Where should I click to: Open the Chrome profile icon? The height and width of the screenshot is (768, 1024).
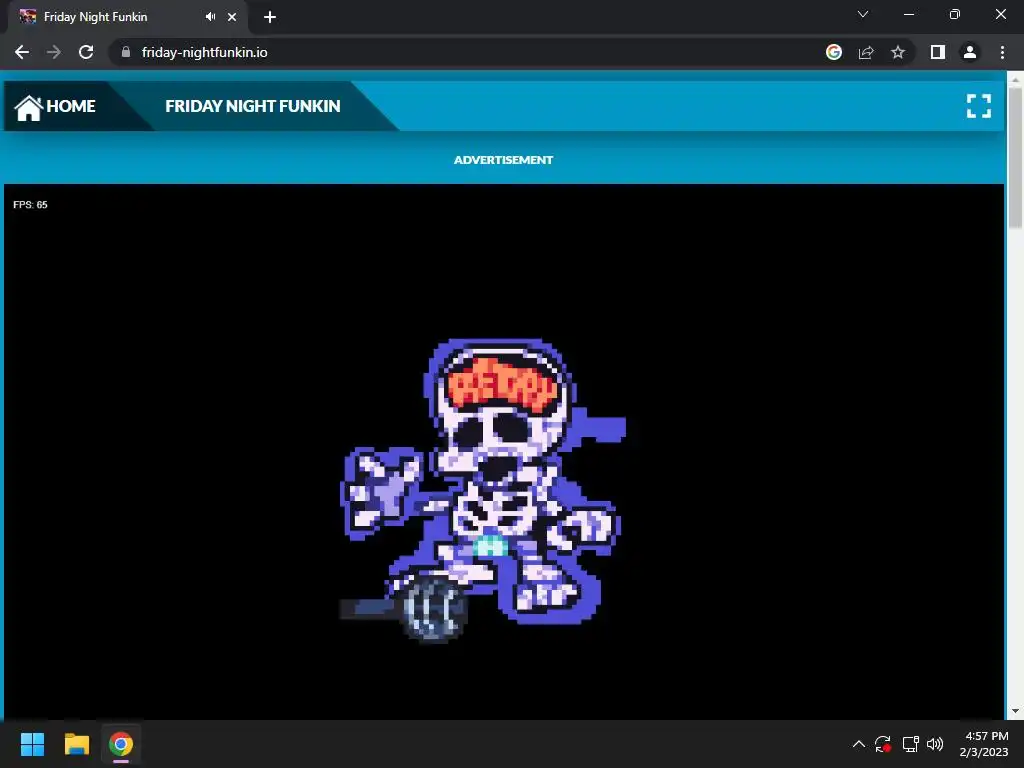point(970,52)
